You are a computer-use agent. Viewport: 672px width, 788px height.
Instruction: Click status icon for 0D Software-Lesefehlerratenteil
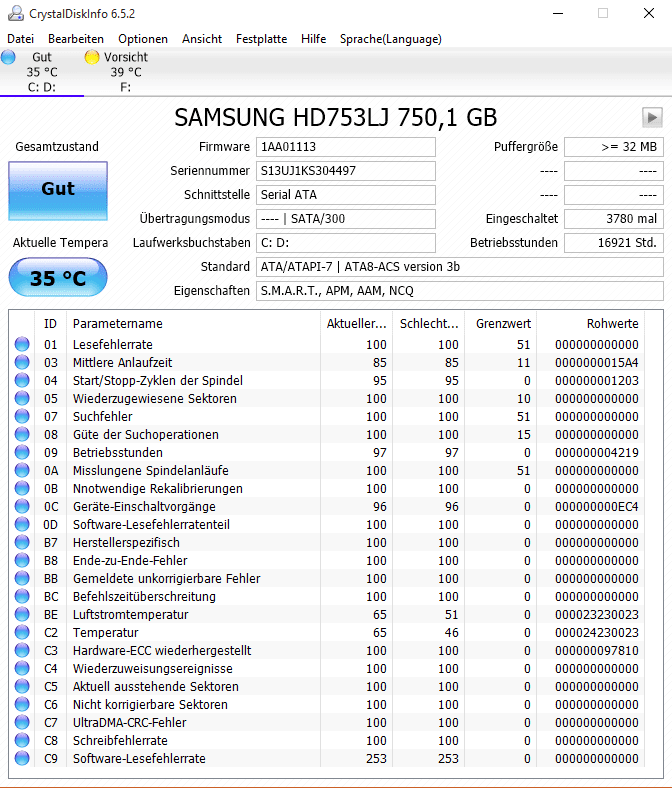22,524
